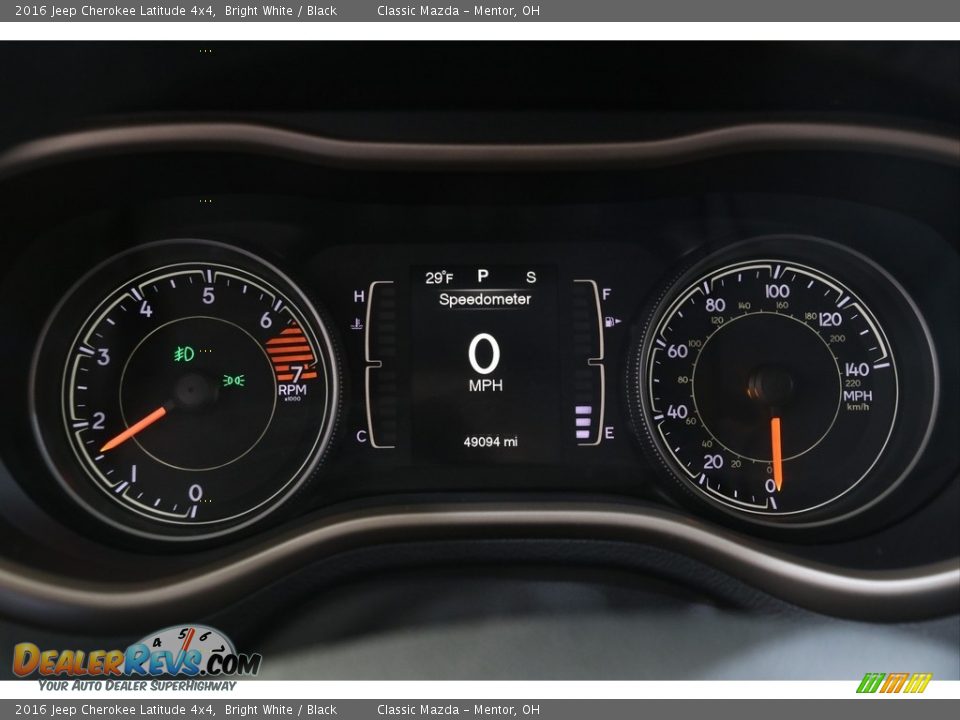The image size is (960, 720).
Task: Click the green fog light indicator icon
Action: point(184,354)
